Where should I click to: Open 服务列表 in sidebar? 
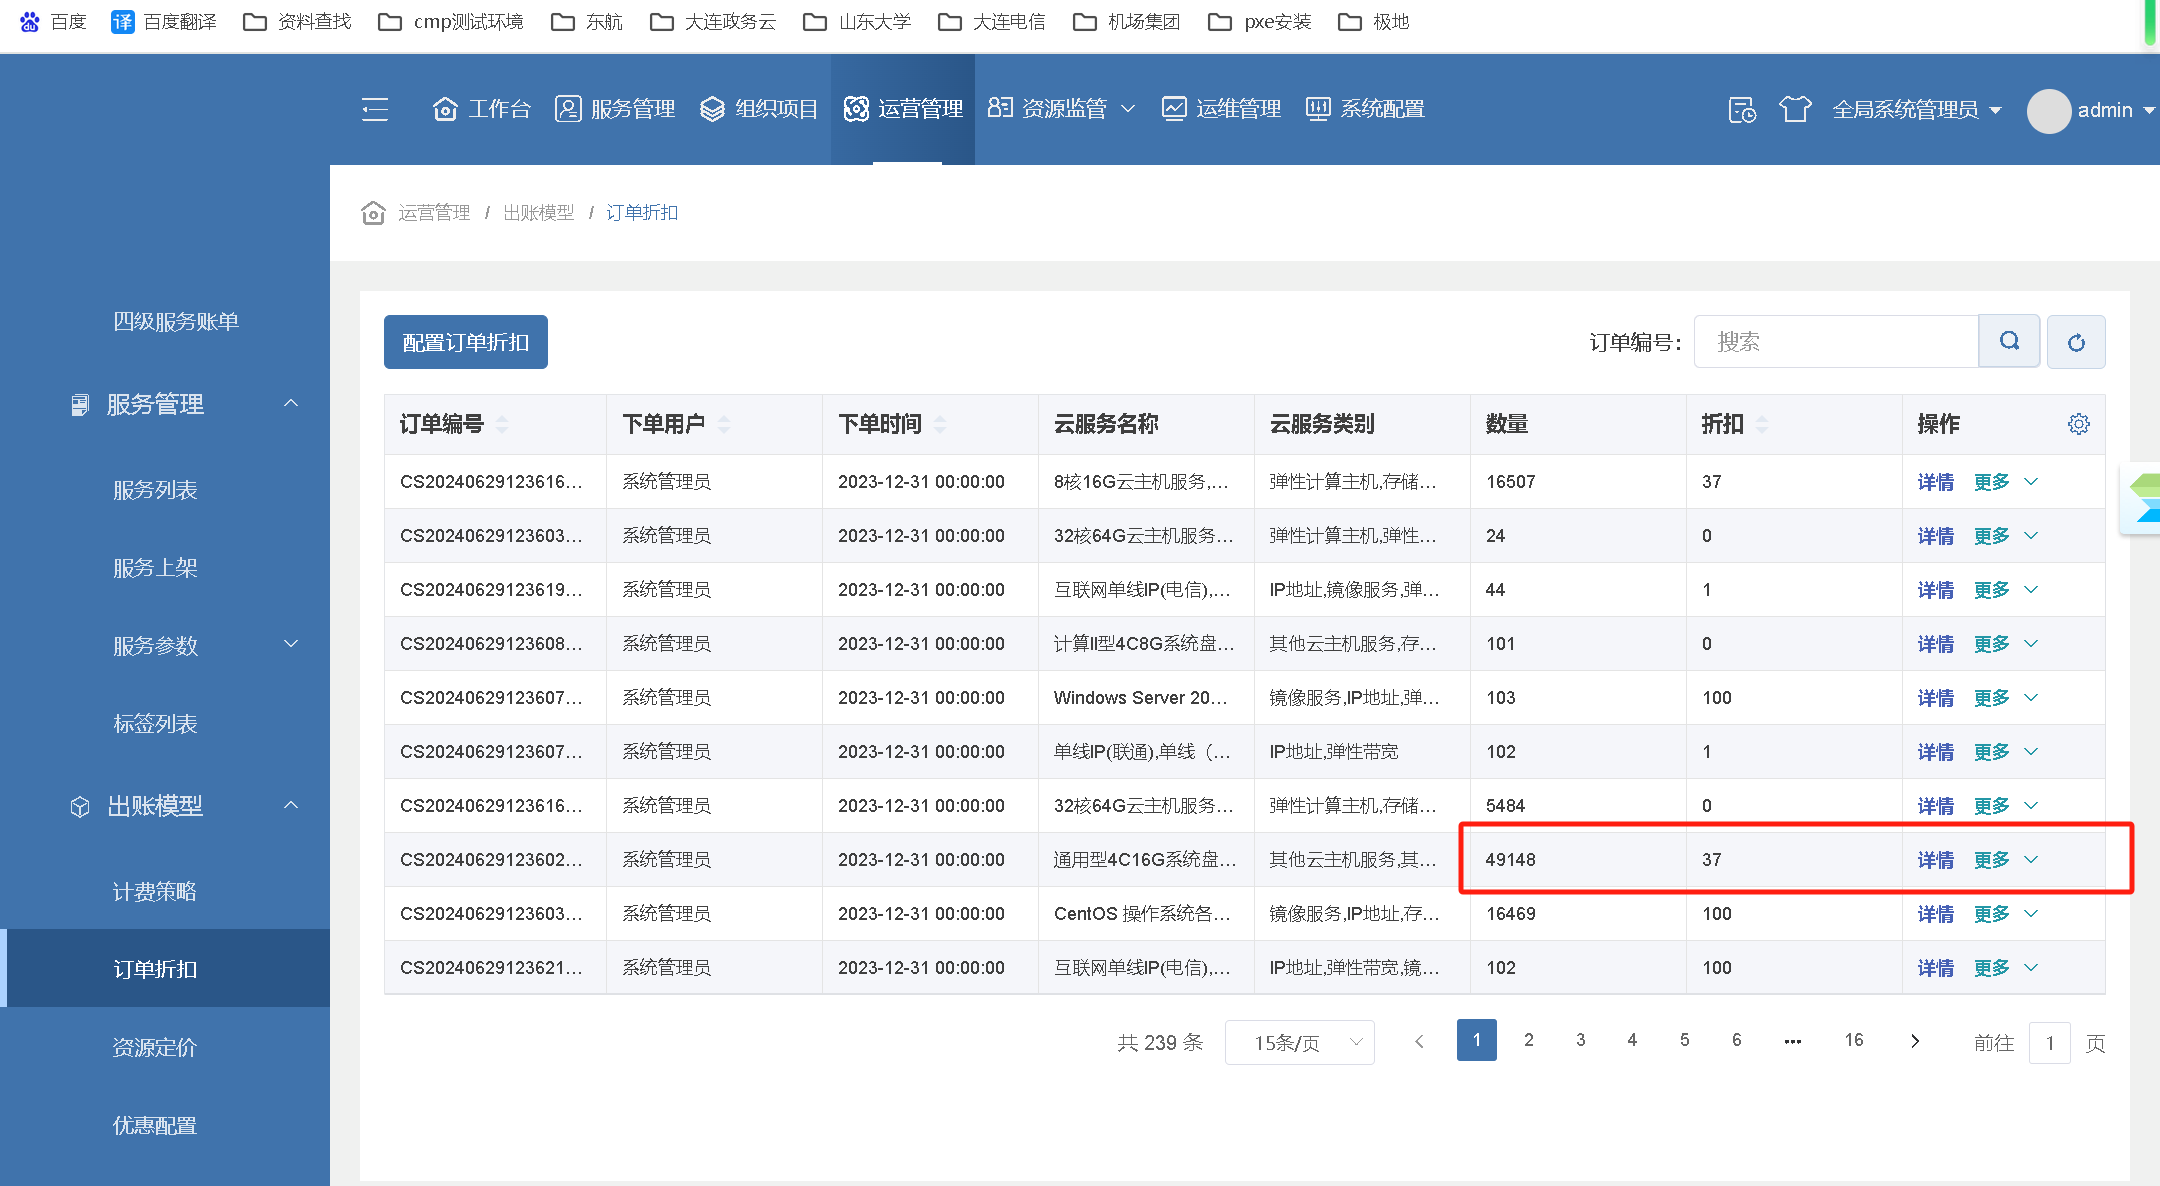[x=155, y=490]
